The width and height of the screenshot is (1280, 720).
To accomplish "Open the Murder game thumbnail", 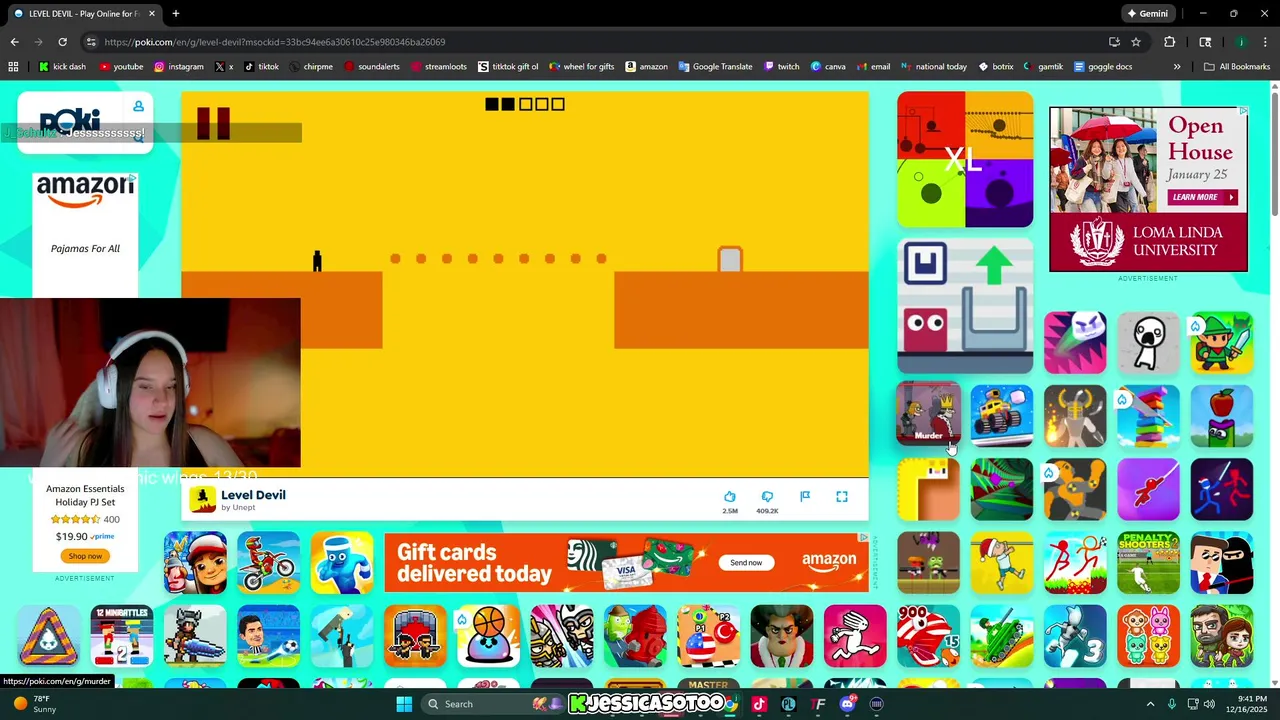I will [x=928, y=415].
